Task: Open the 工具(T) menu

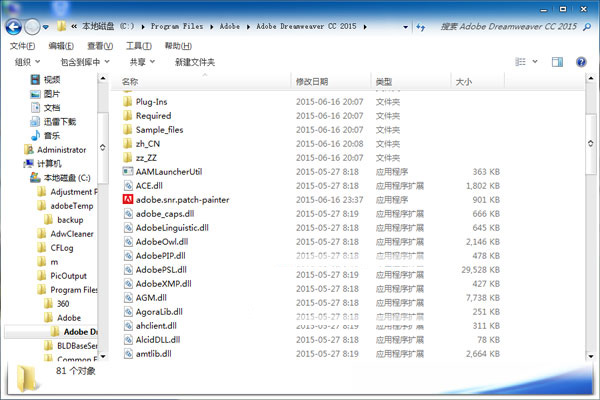Action: 139,46
